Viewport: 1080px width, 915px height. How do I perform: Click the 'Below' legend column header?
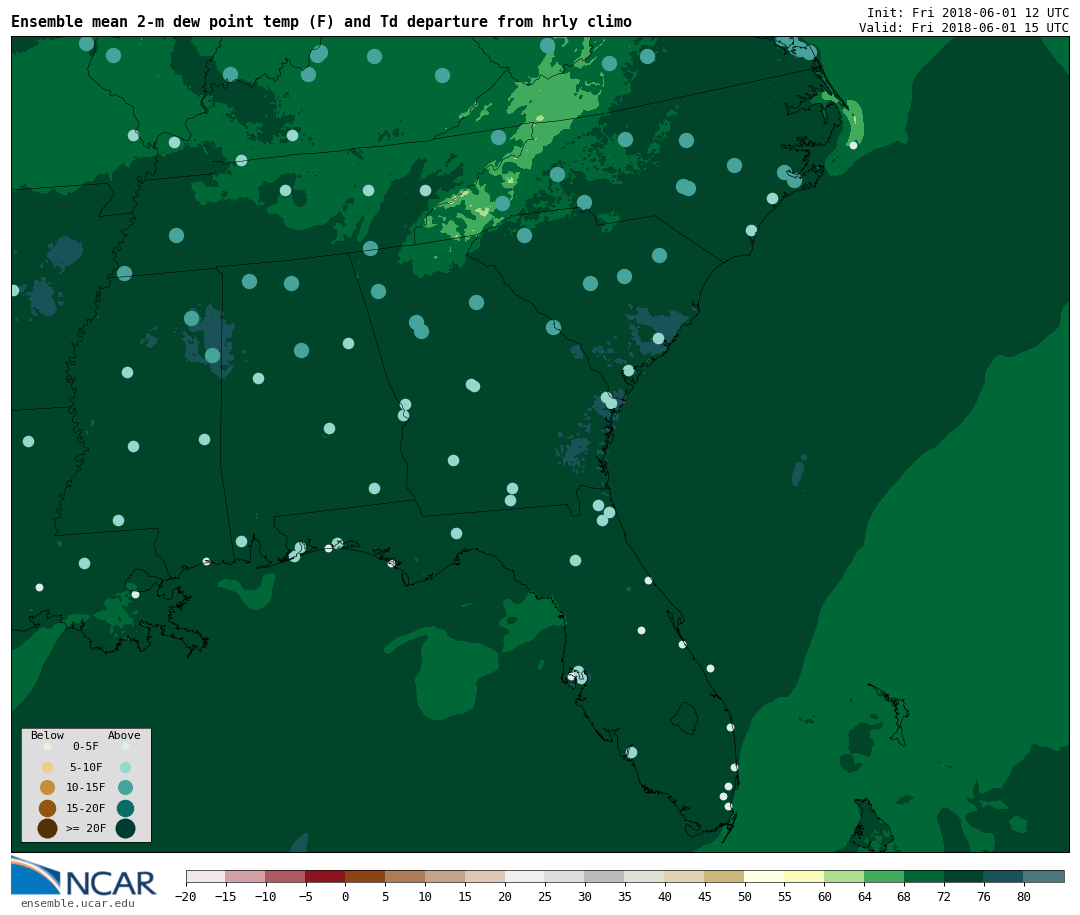pyautogui.click(x=47, y=736)
